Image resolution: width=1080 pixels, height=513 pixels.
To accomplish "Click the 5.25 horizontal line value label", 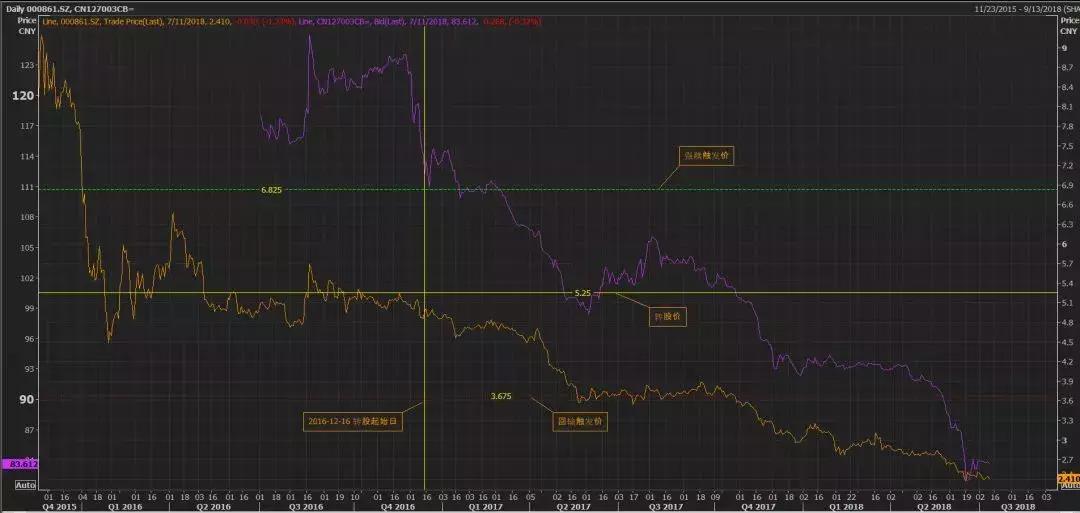I will pyautogui.click(x=583, y=293).
